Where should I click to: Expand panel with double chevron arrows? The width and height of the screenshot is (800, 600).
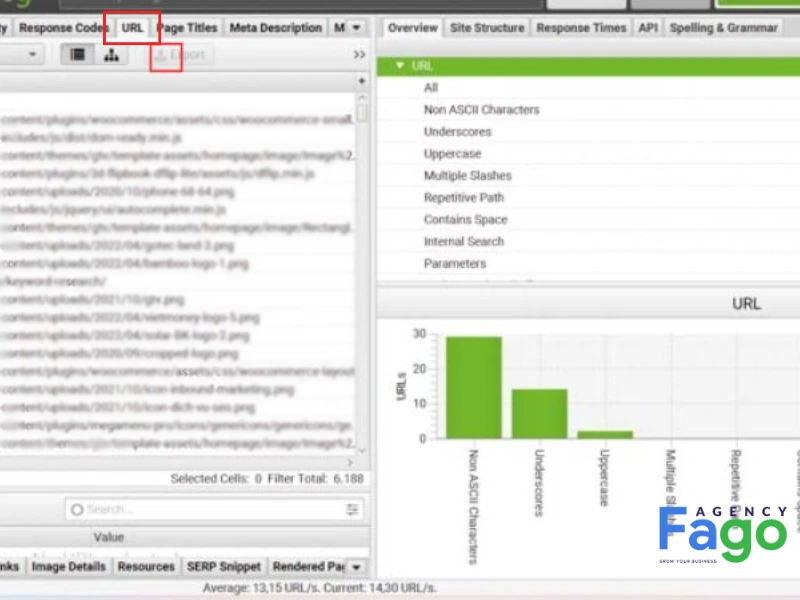(x=359, y=55)
